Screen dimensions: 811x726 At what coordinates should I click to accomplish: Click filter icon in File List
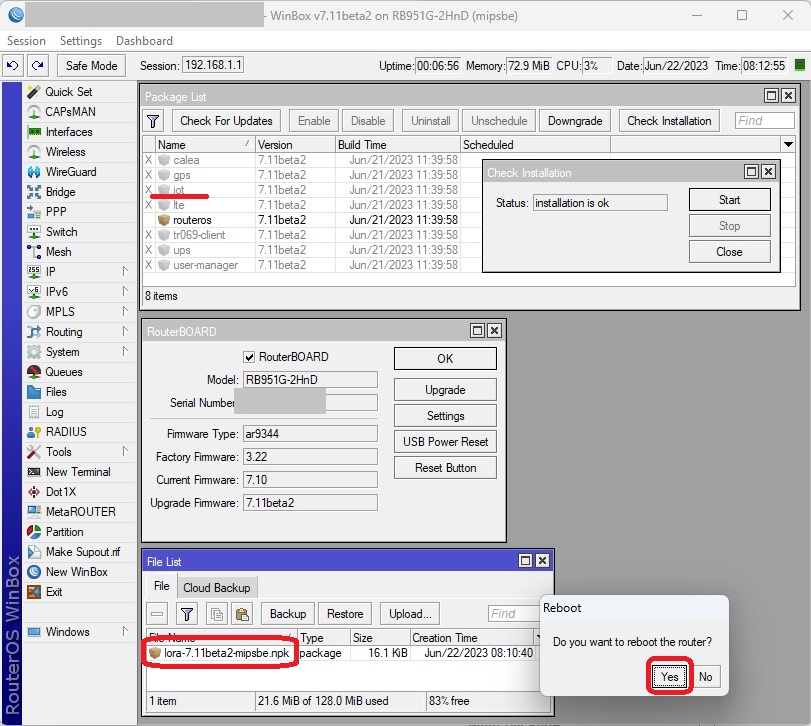[x=187, y=614]
